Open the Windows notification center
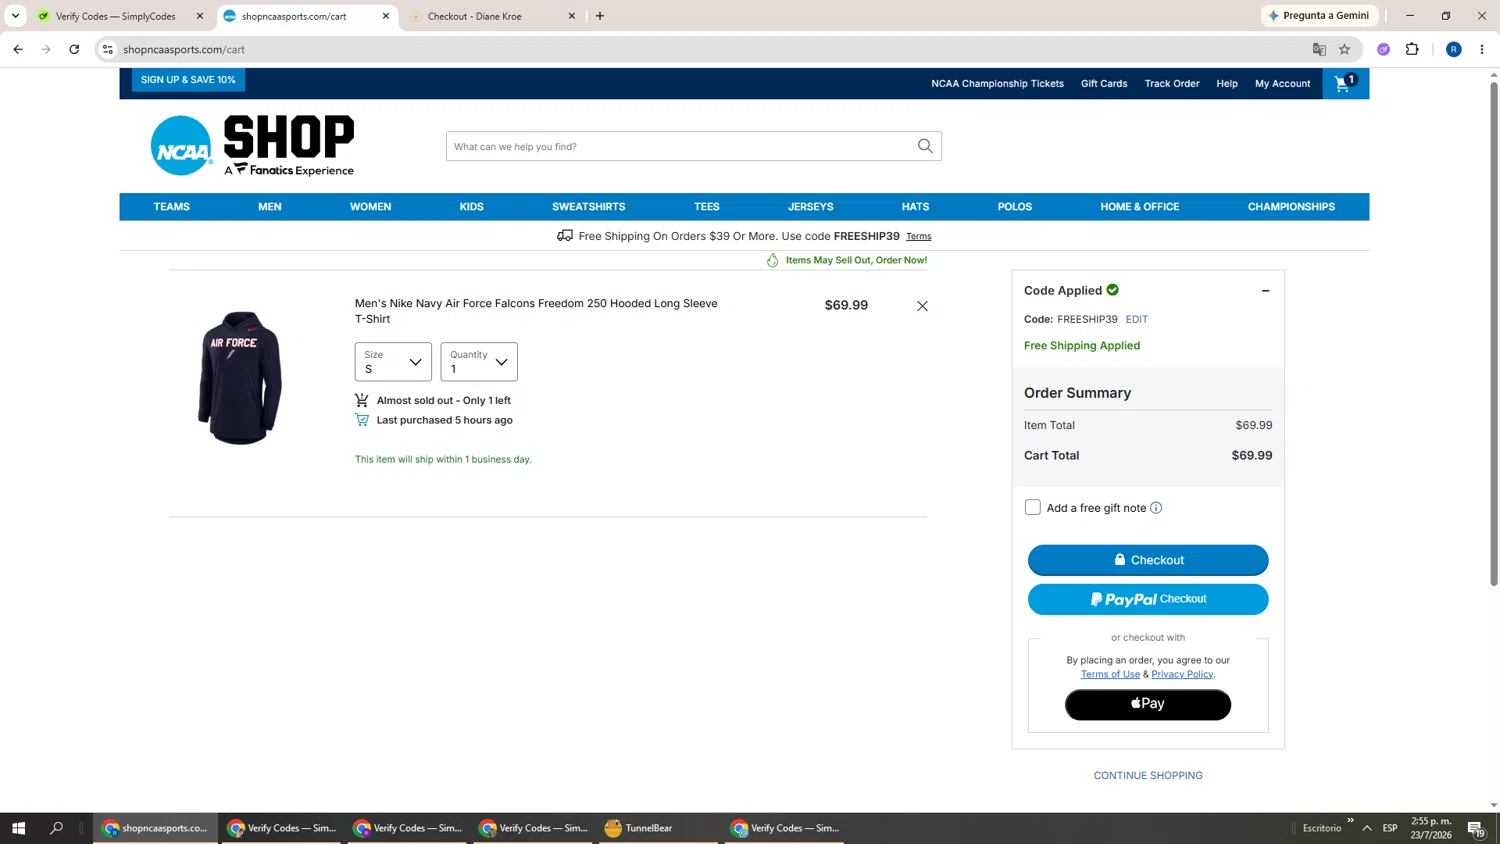The width and height of the screenshot is (1500, 844). pos(1476,828)
